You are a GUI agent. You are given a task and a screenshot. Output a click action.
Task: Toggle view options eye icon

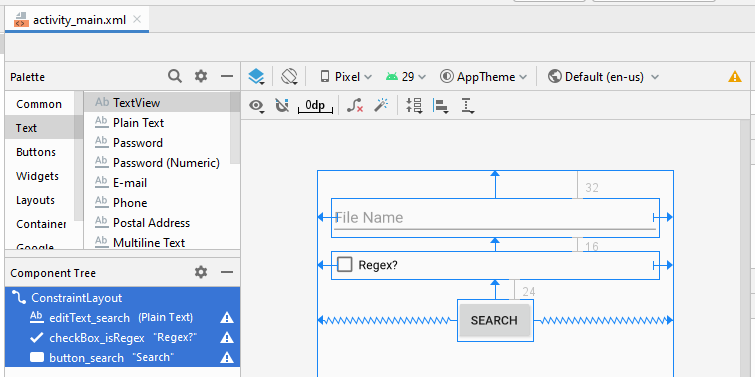pos(257,106)
